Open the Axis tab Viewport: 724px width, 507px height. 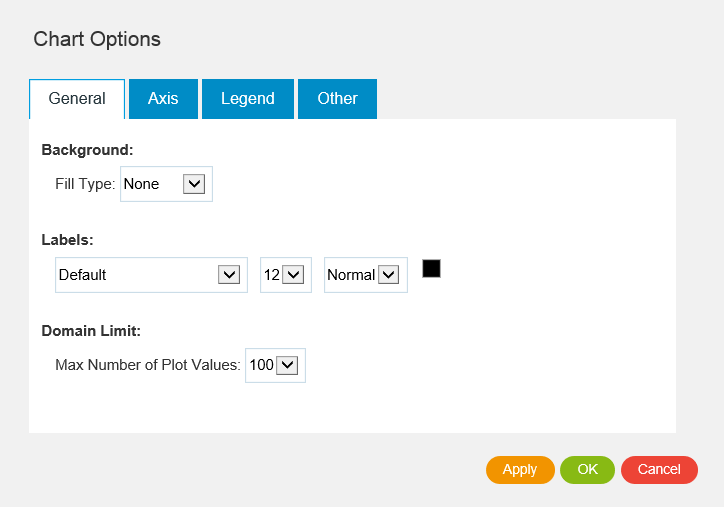tap(163, 98)
